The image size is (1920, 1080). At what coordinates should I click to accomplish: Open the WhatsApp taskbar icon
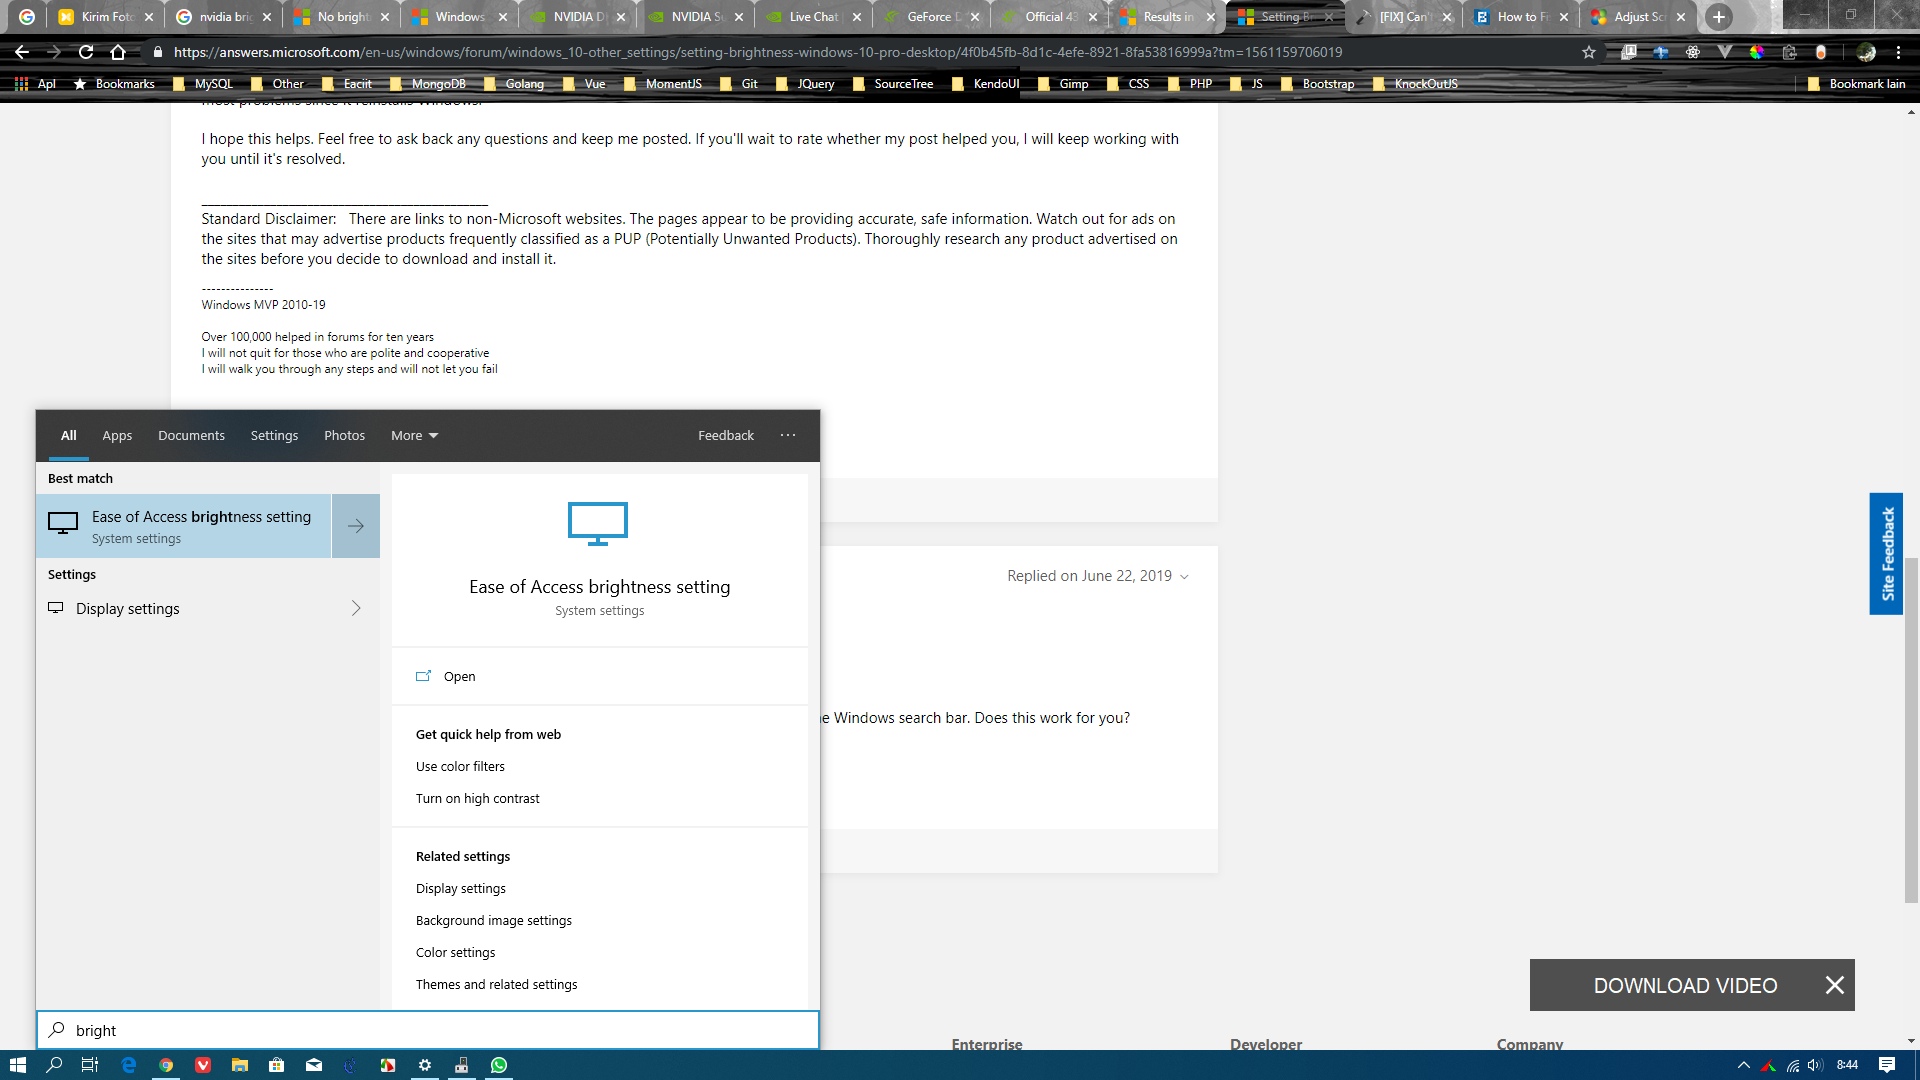499,1065
